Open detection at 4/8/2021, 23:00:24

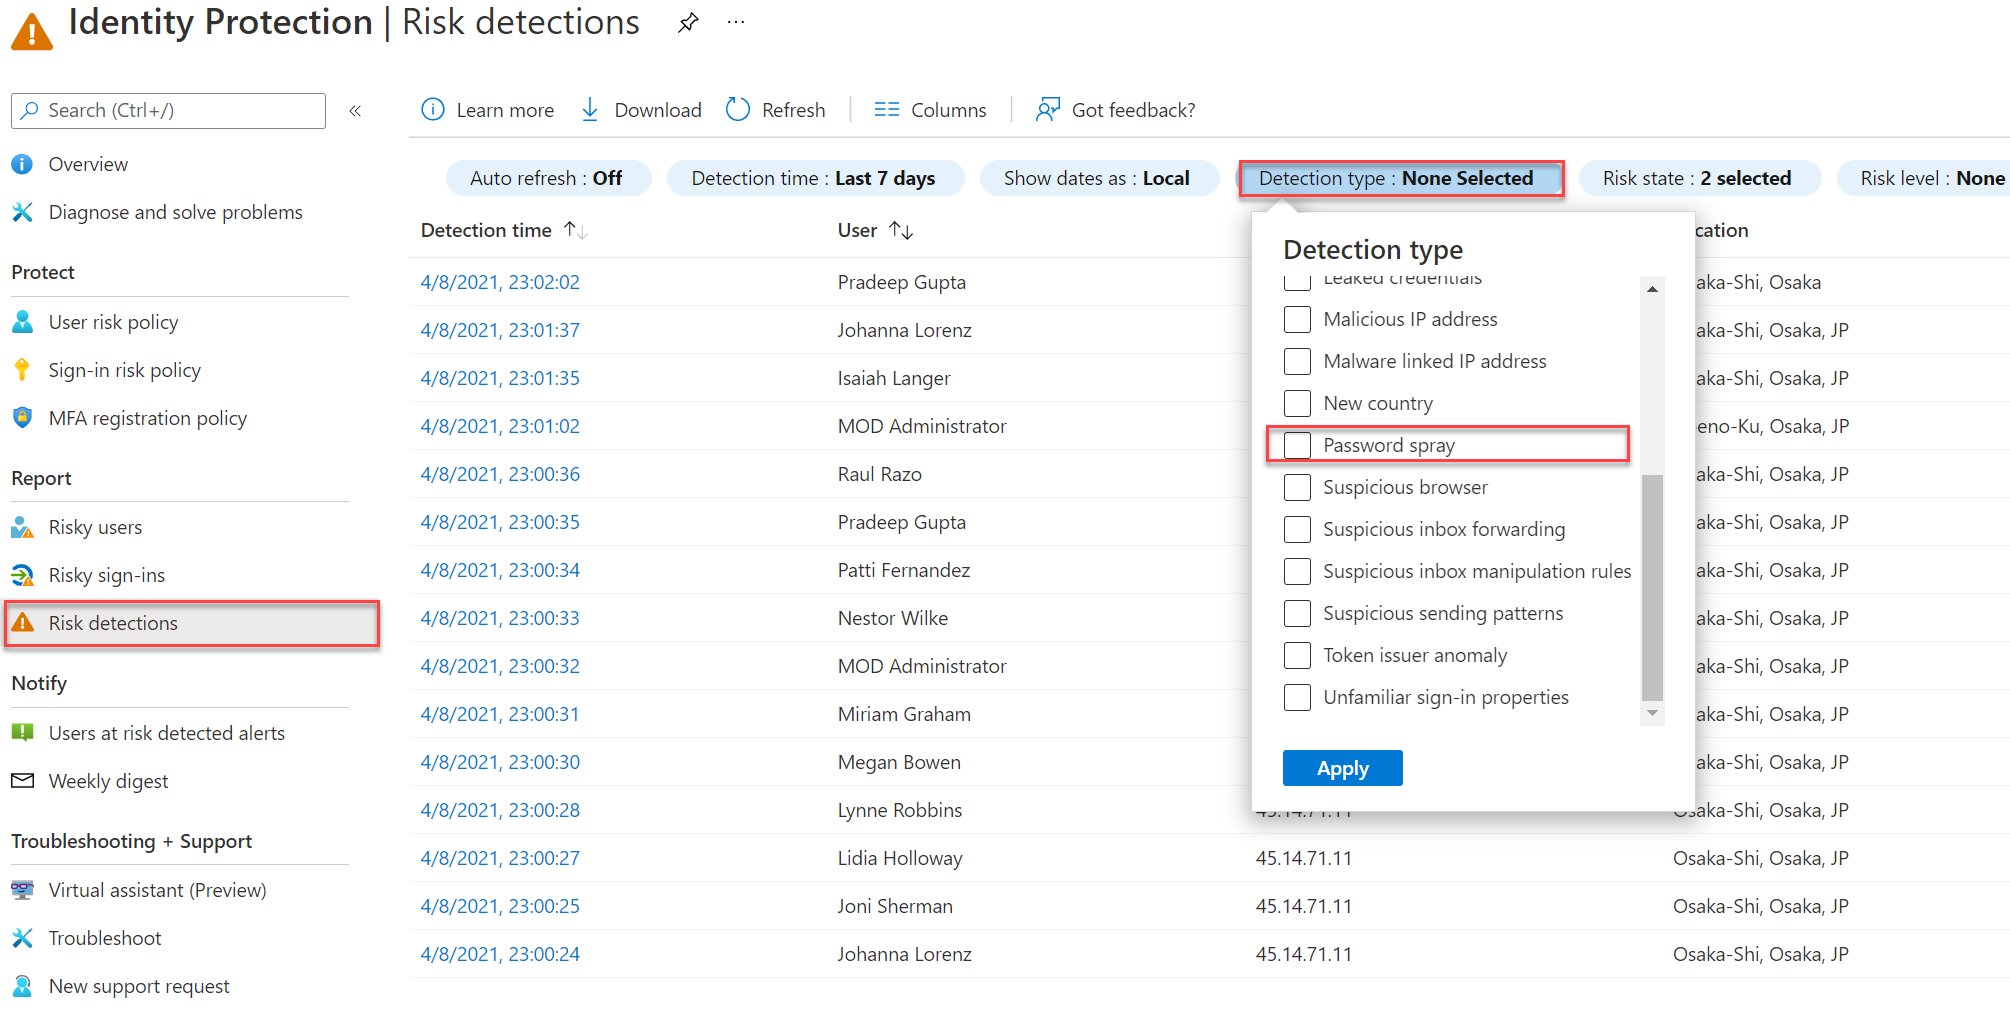[500, 954]
